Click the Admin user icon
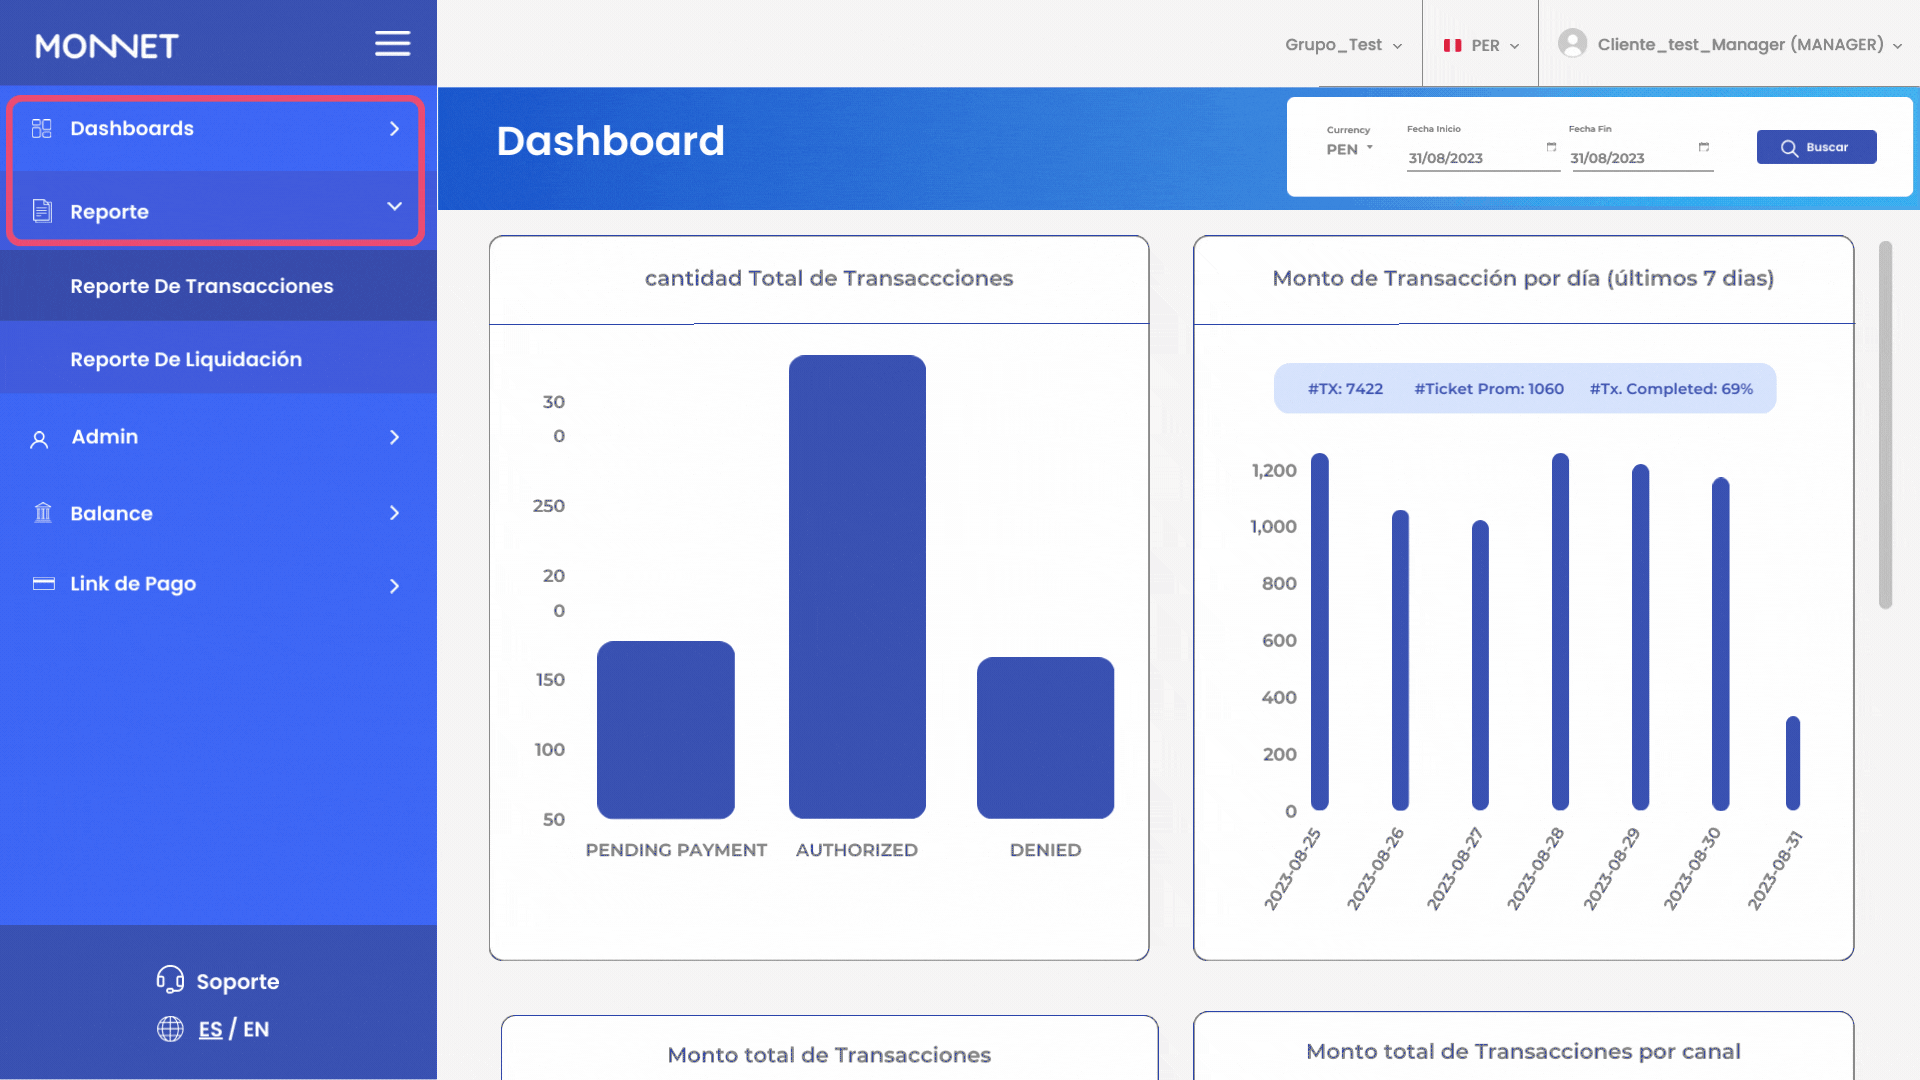The image size is (1920, 1080). point(39,439)
